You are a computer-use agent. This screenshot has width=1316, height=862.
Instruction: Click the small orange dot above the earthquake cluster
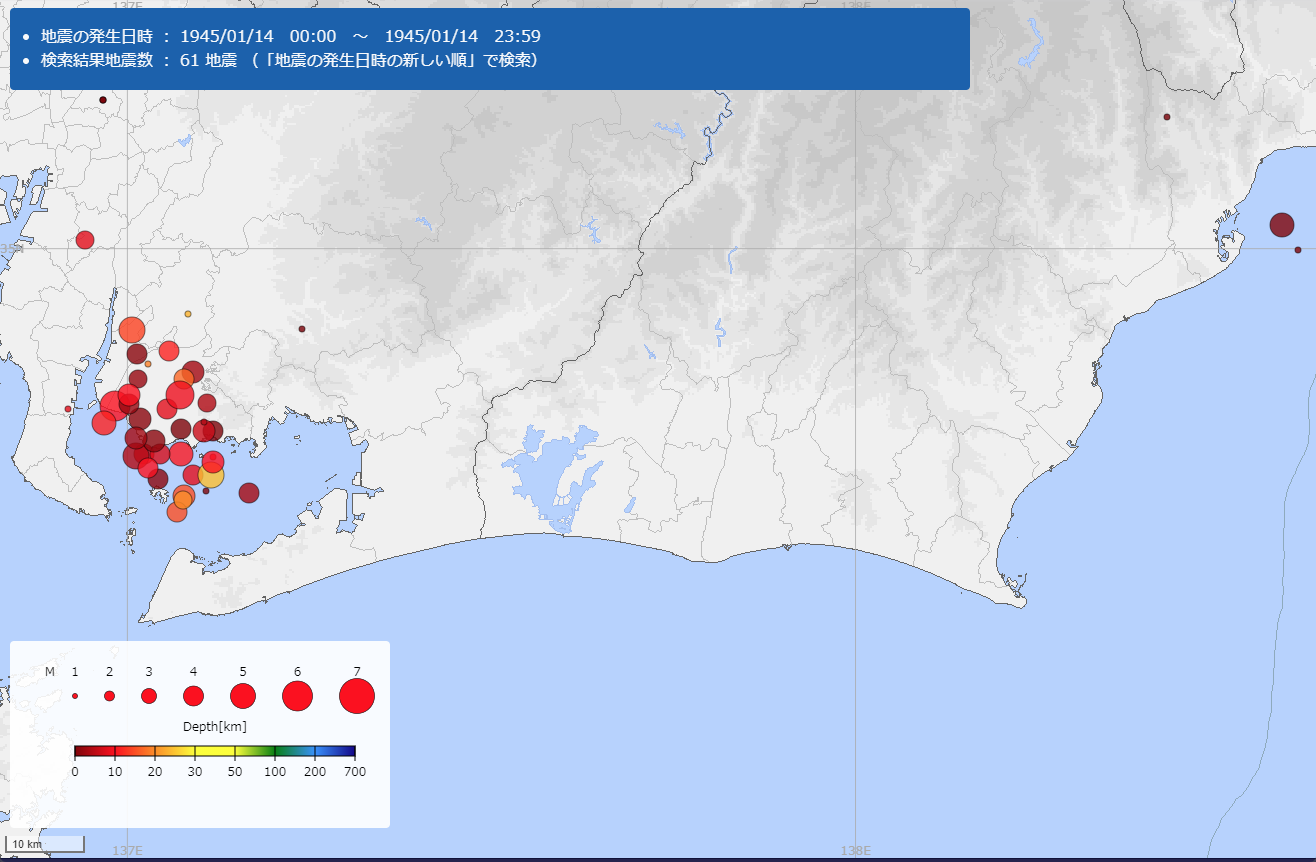(188, 314)
